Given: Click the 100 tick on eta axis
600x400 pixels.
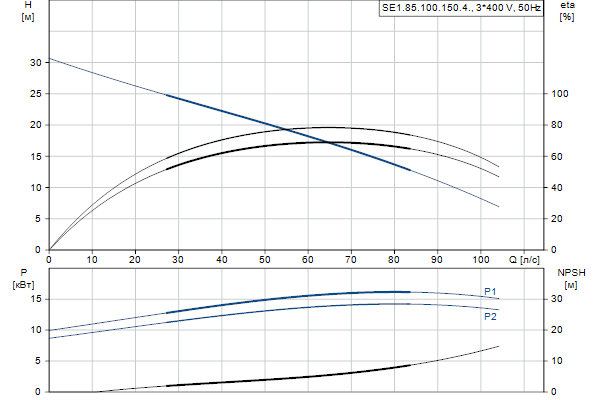Looking at the screenshot, I should [560, 94].
